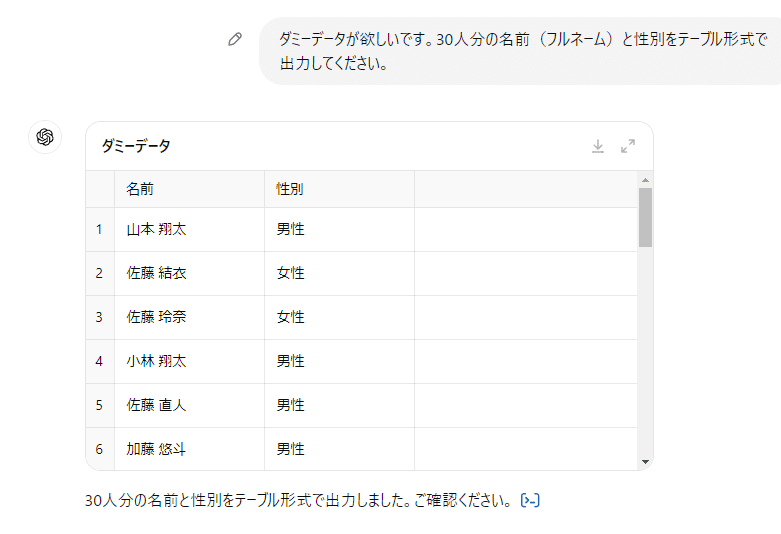781x534 pixels.
Task: Click the edit message pencil icon
Action: click(x=235, y=39)
